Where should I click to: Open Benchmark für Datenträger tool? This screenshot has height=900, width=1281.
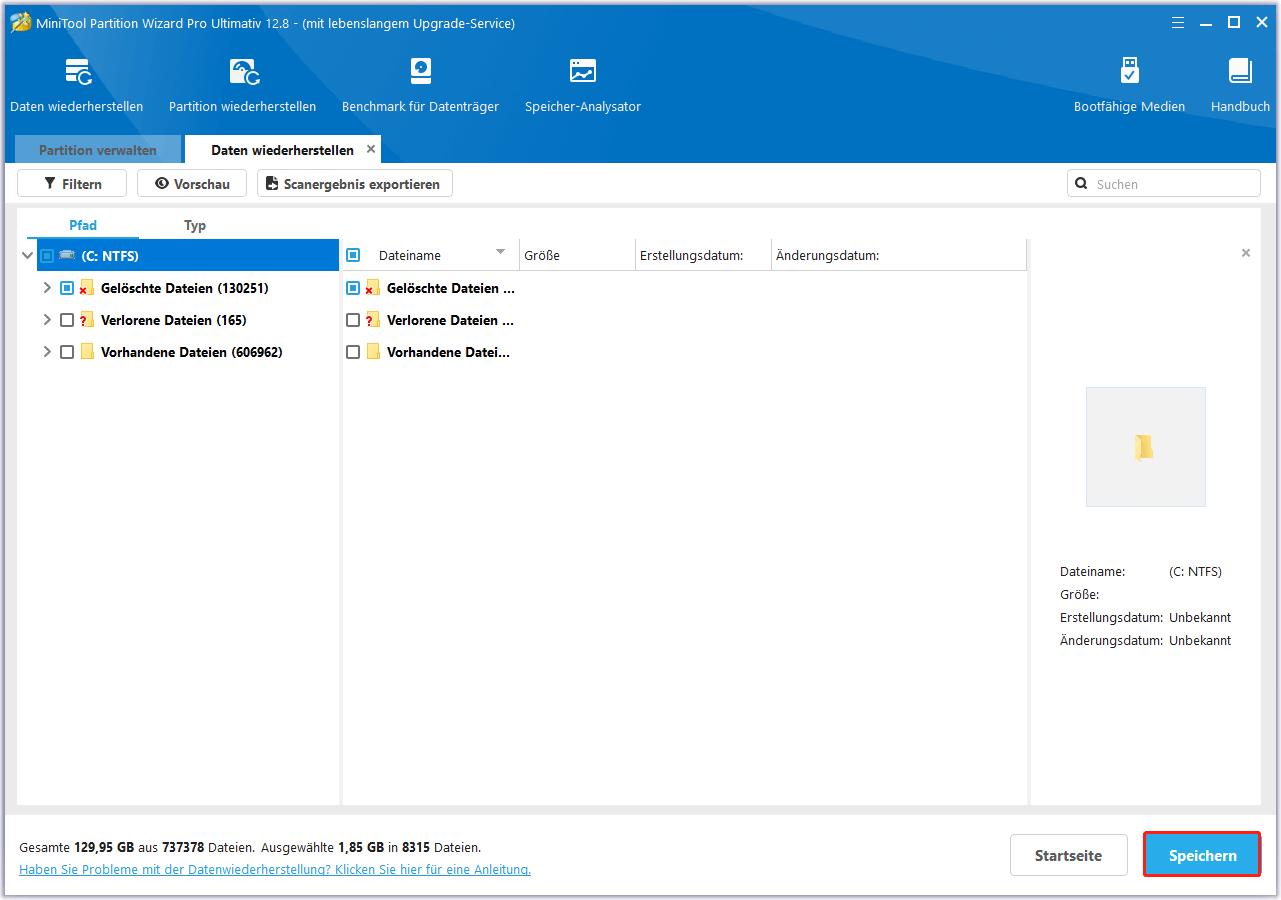point(420,85)
